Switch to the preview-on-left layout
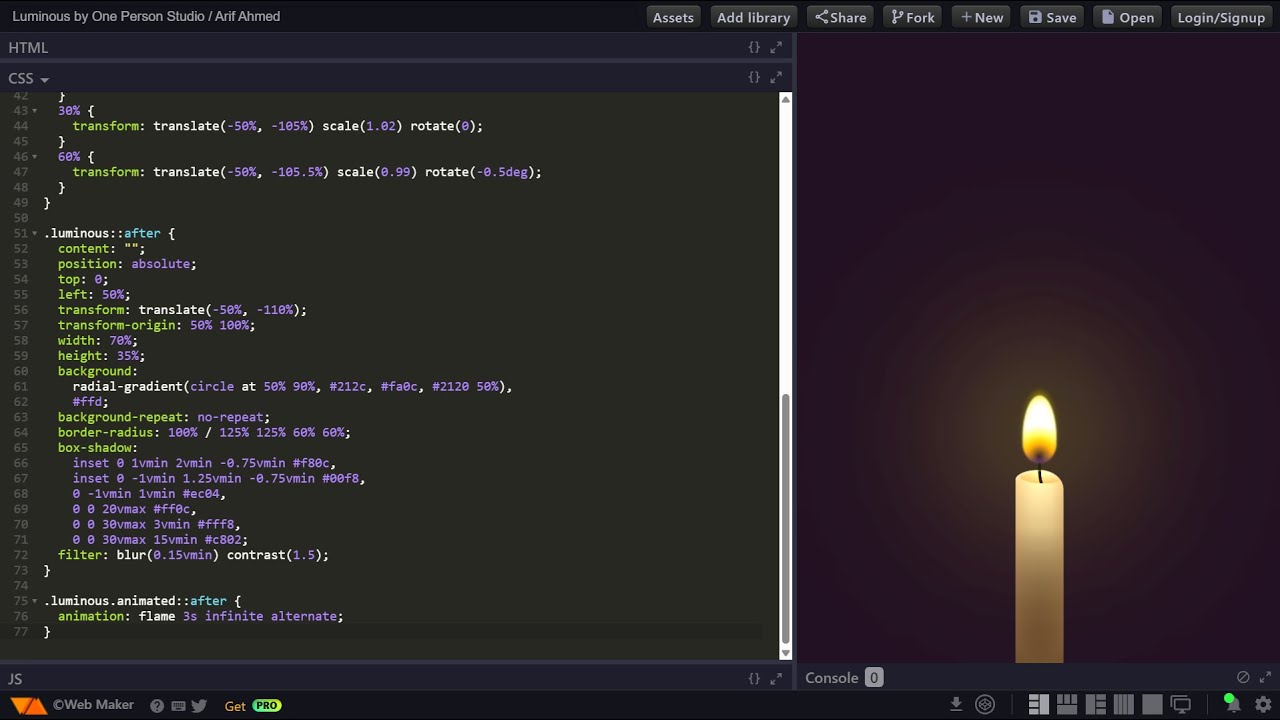Screen dimensions: 1280x720 pyautogui.click(x=1096, y=705)
